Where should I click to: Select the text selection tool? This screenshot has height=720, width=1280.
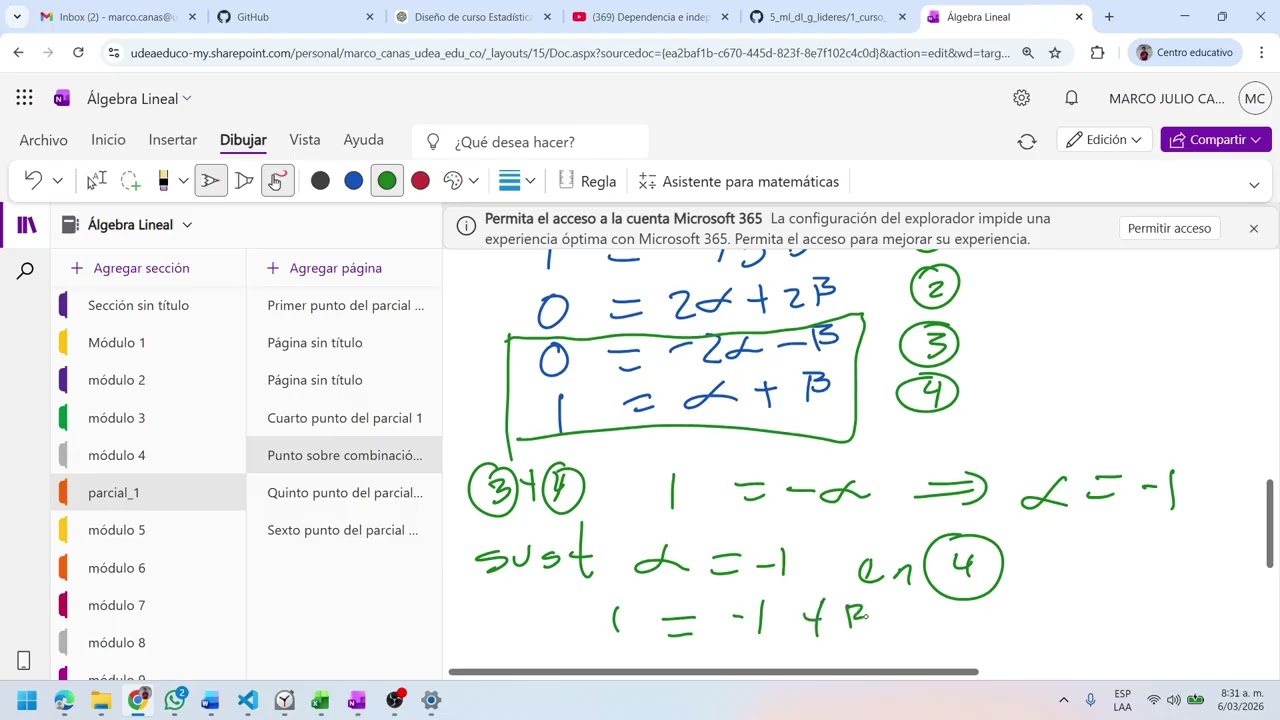[x=96, y=181]
